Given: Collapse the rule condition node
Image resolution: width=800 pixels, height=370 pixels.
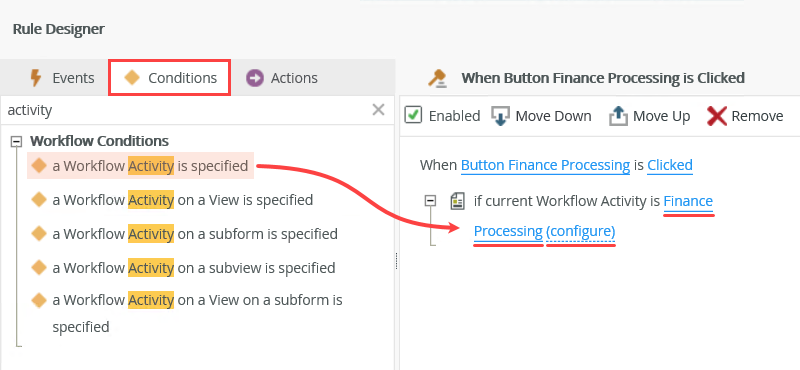Looking at the screenshot, I should coord(431,201).
